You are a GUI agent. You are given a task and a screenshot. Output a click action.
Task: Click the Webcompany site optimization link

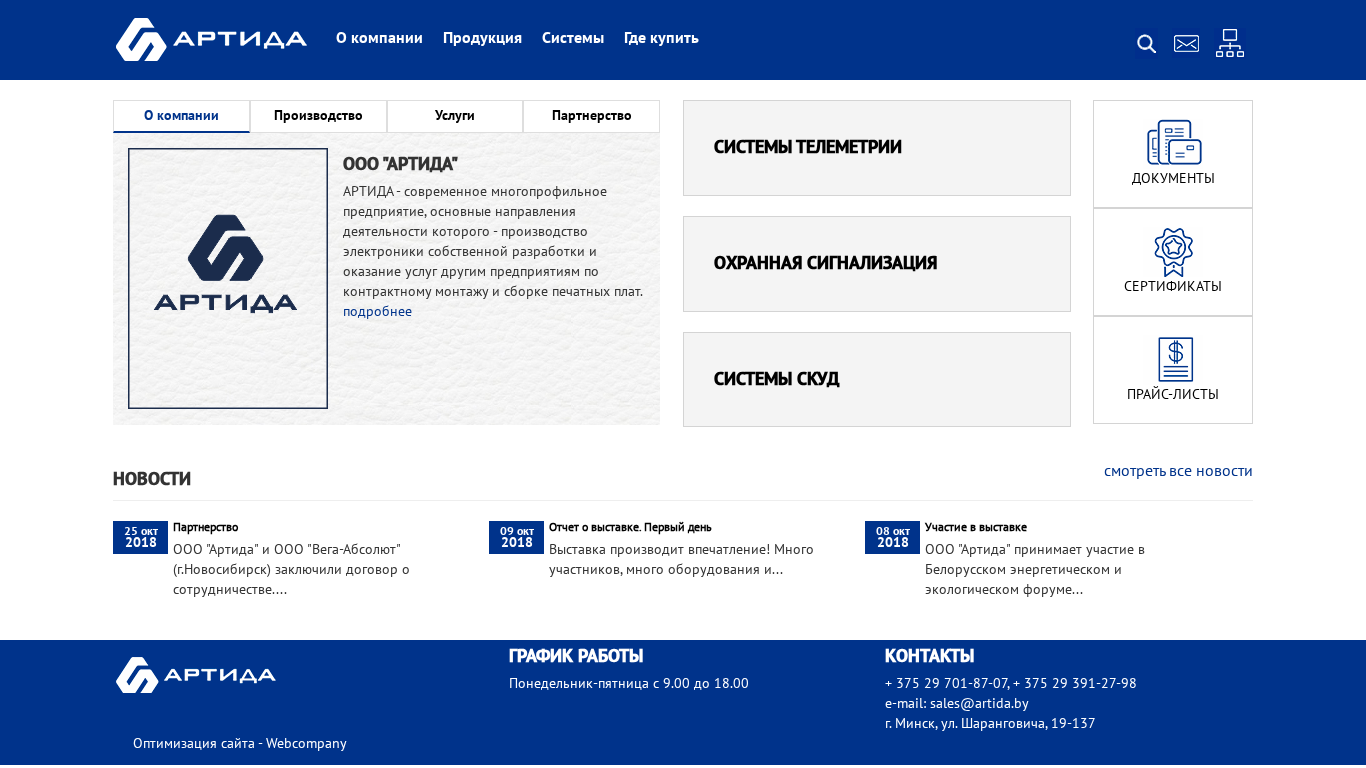click(306, 743)
